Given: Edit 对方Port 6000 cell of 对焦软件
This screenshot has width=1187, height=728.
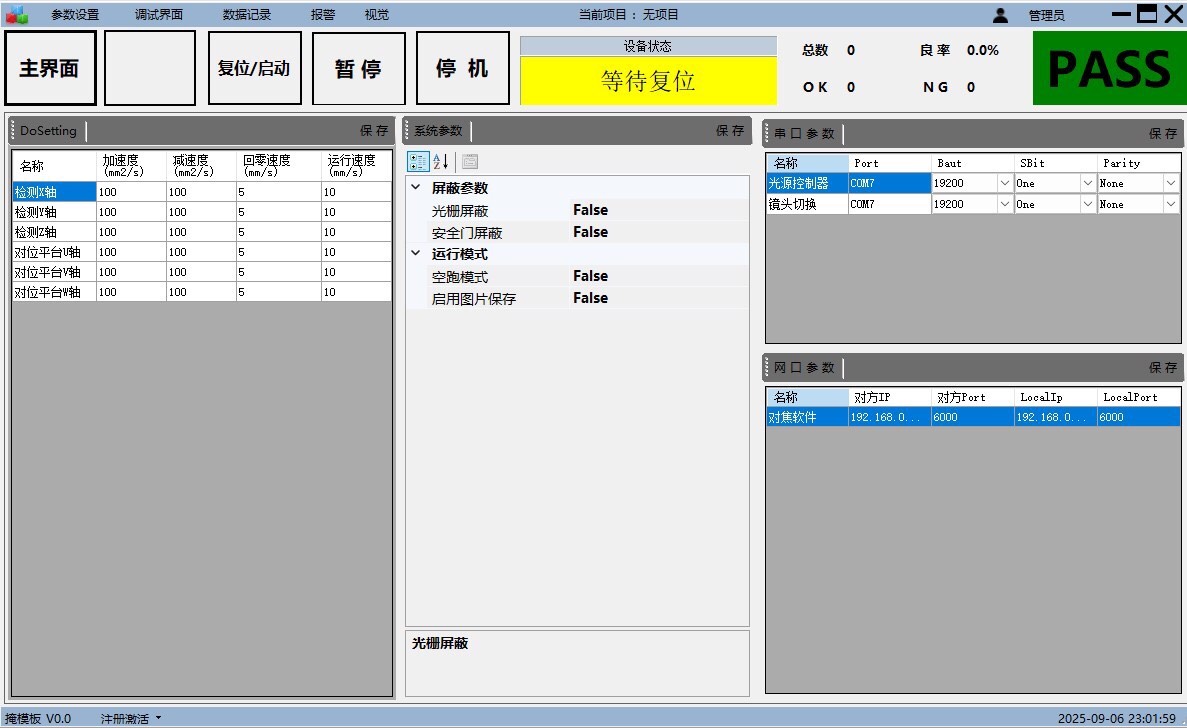Looking at the screenshot, I should pyautogui.click(x=973, y=417).
